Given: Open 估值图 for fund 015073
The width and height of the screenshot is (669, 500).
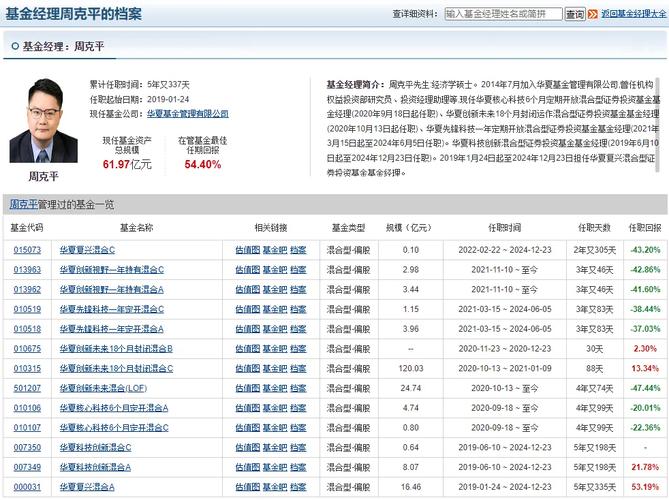Looking at the screenshot, I should (247, 250).
